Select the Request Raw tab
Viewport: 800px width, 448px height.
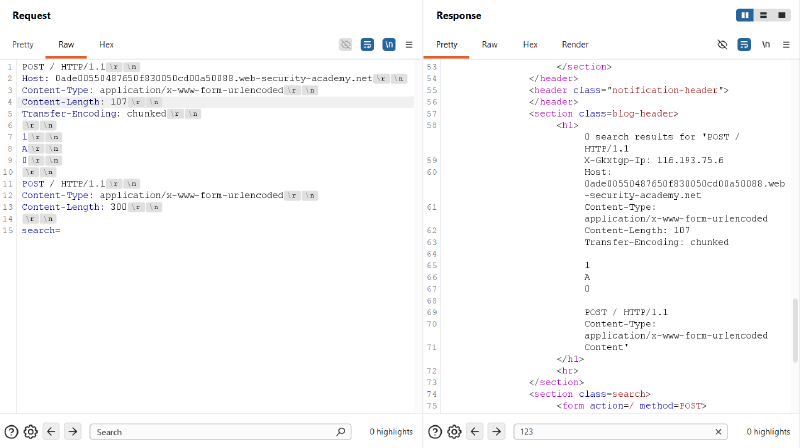point(66,45)
